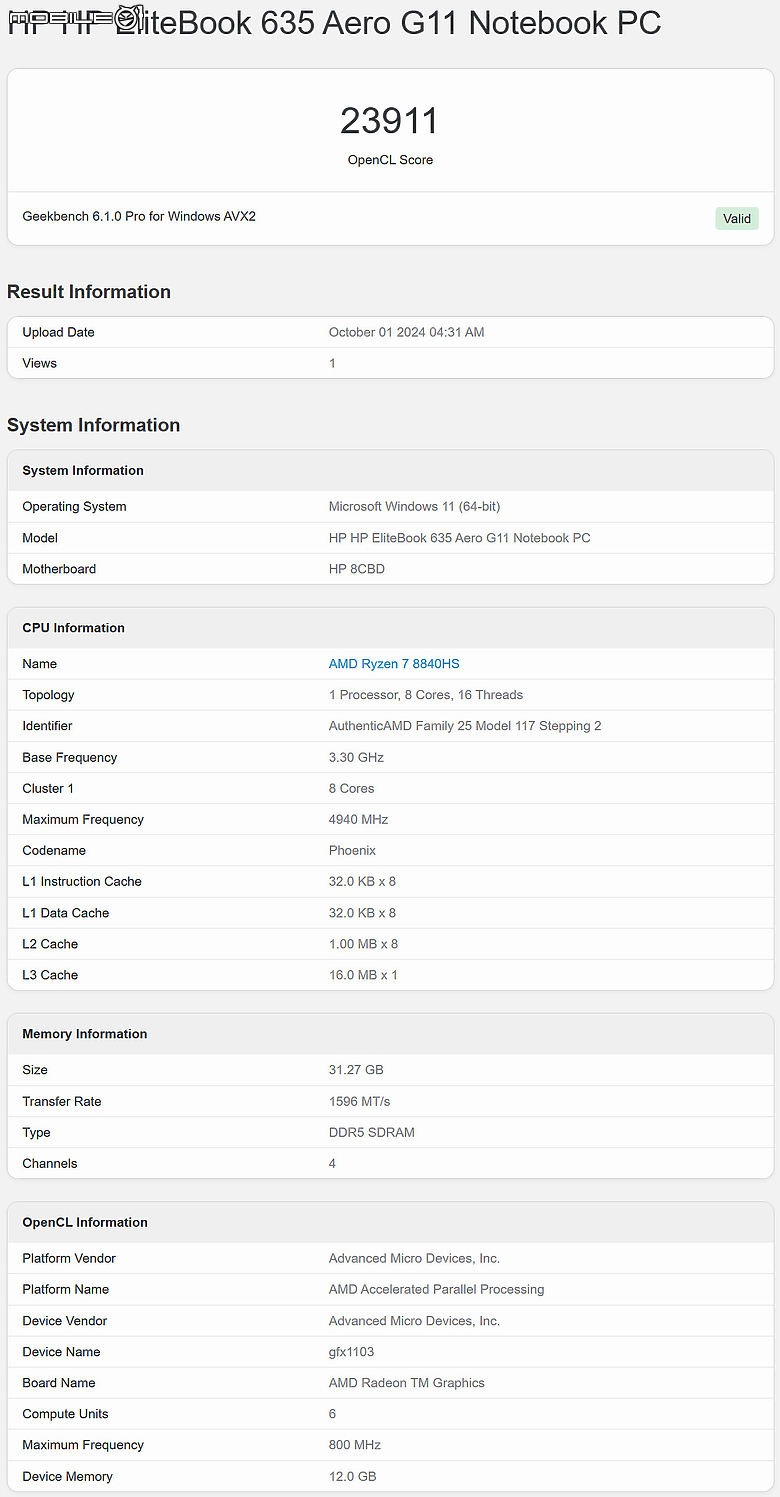This screenshot has height=1497, width=780.
Task: Select upload date October 01 2024 04:31 AM
Action: [406, 332]
